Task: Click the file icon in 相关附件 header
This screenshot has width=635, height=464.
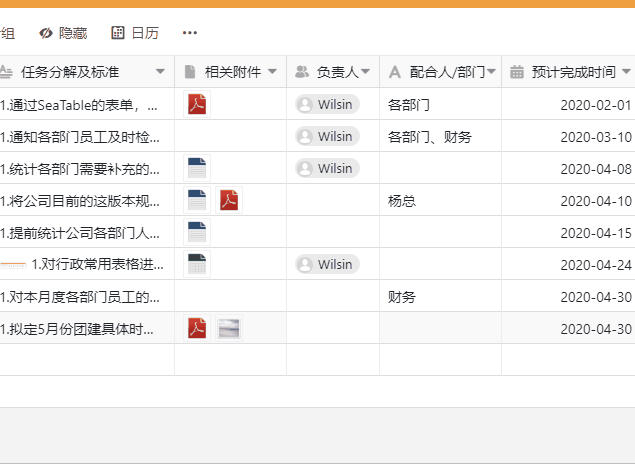Action: pos(190,72)
